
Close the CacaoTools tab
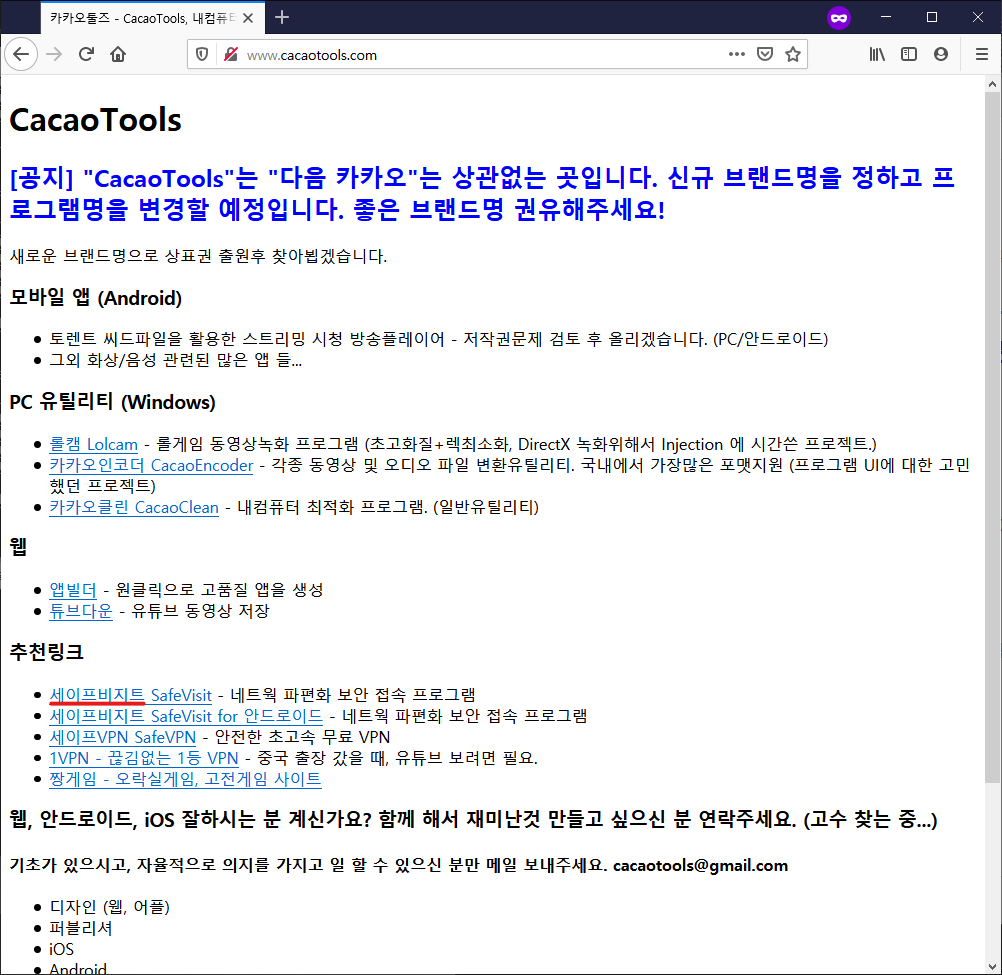point(248,18)
